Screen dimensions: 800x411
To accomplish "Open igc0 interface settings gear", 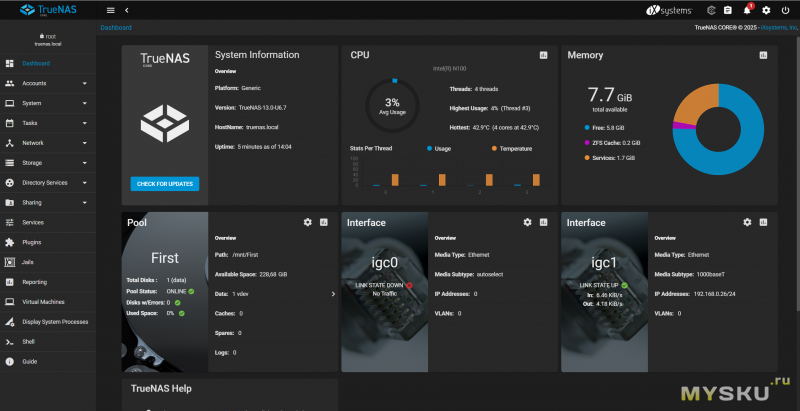I will [527, 222].
